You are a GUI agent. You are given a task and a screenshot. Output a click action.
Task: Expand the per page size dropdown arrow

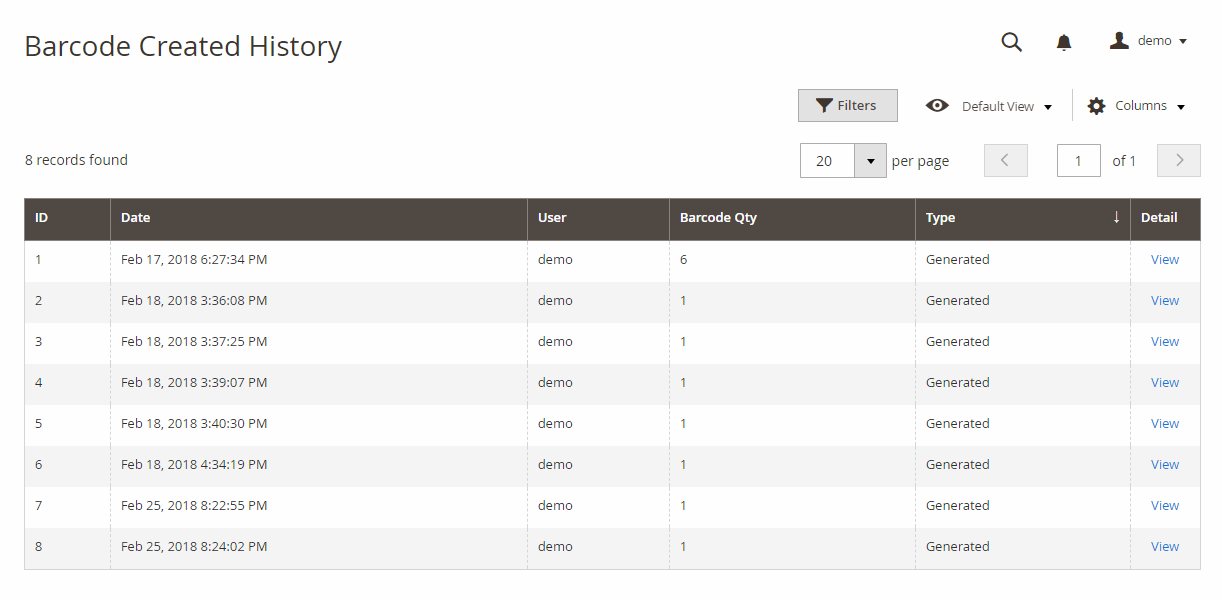pos(870,161)
